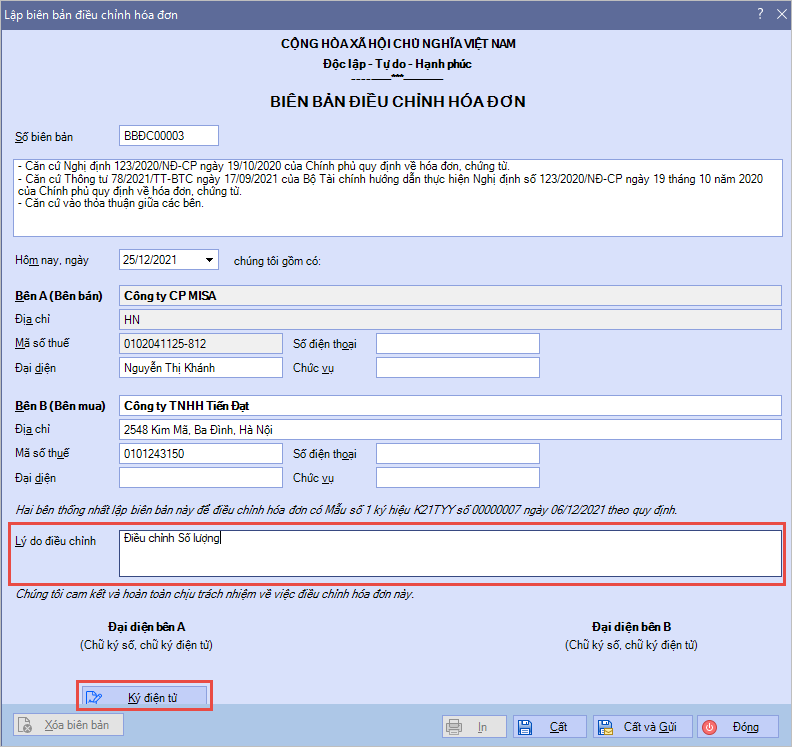Click the Cất save button
The width and height of the screenshot is (792, 747).
pos(548,727)
